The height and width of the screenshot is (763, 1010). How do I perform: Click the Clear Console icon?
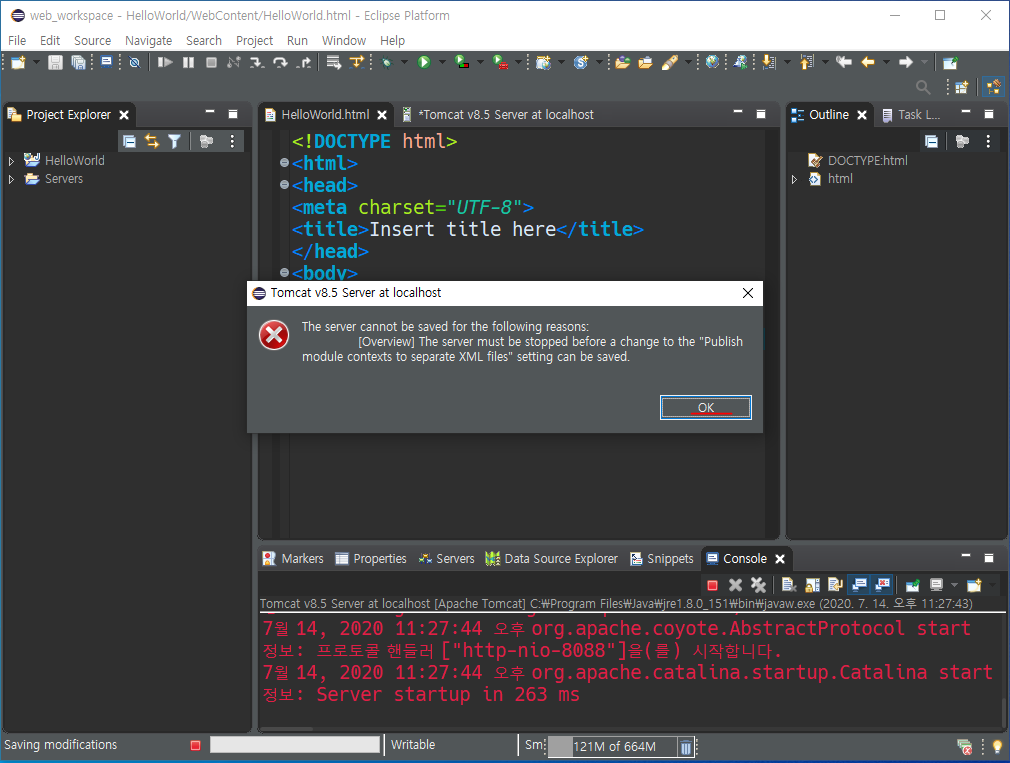789,585
